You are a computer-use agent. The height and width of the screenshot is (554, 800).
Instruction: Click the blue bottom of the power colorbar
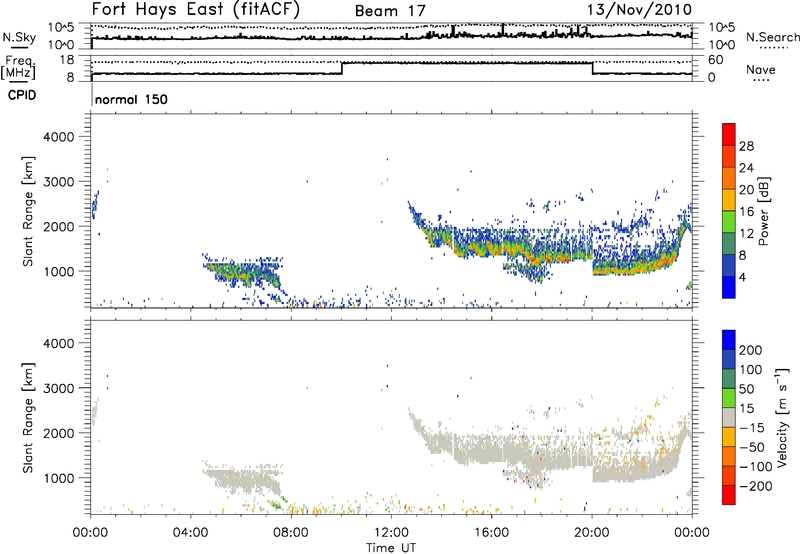[x=729, y=287]
